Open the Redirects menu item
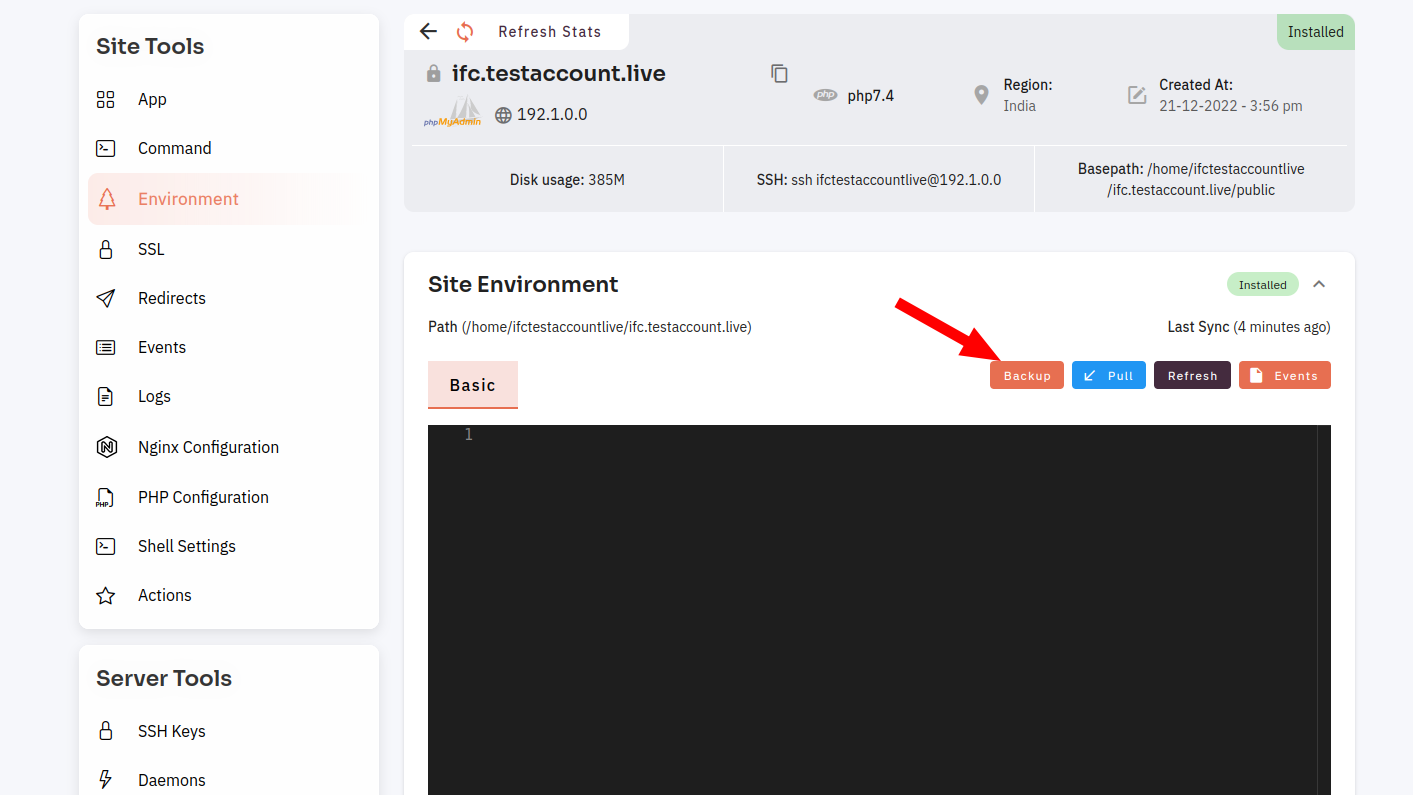Viewport: 1413px width, 795px height. point(228,298)
